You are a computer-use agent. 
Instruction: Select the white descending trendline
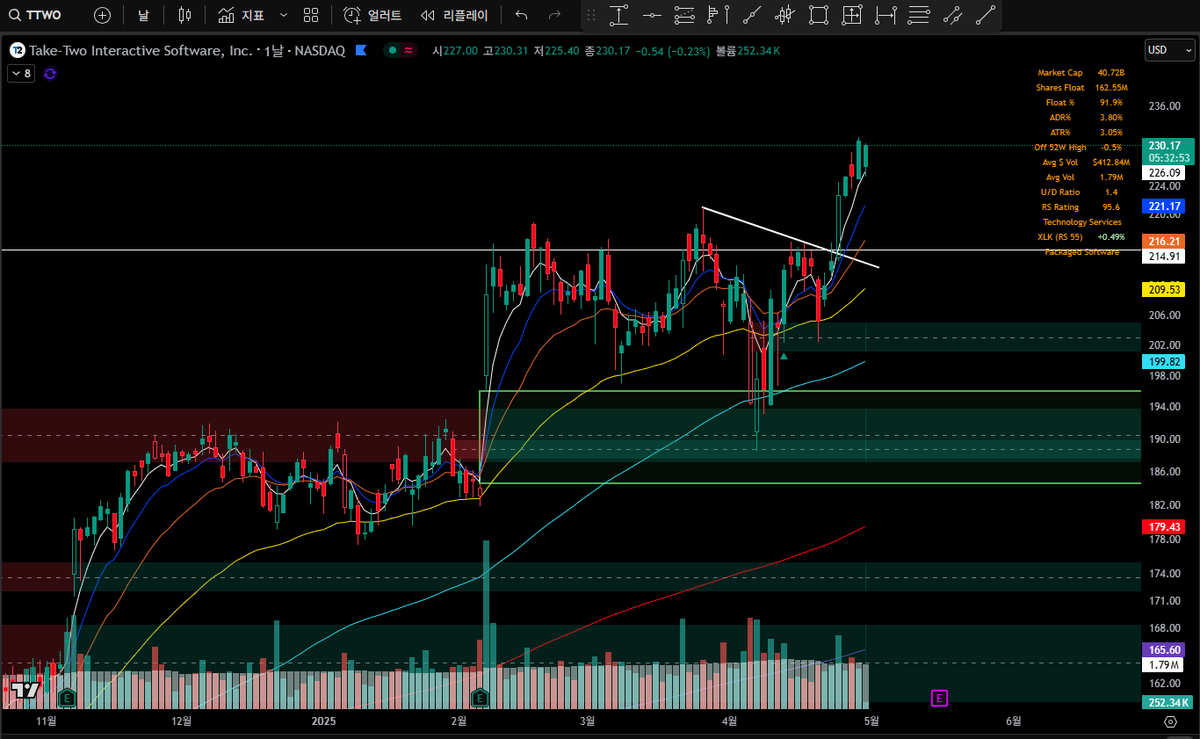[x=790, y=237]
